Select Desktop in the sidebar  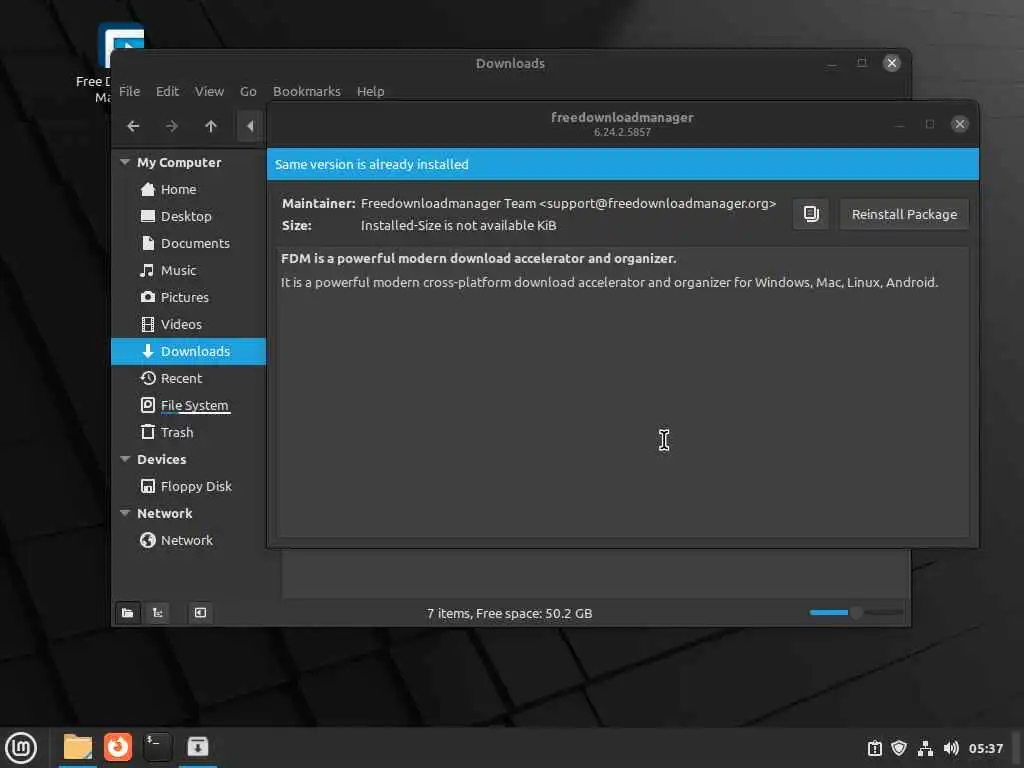(189, 216)
